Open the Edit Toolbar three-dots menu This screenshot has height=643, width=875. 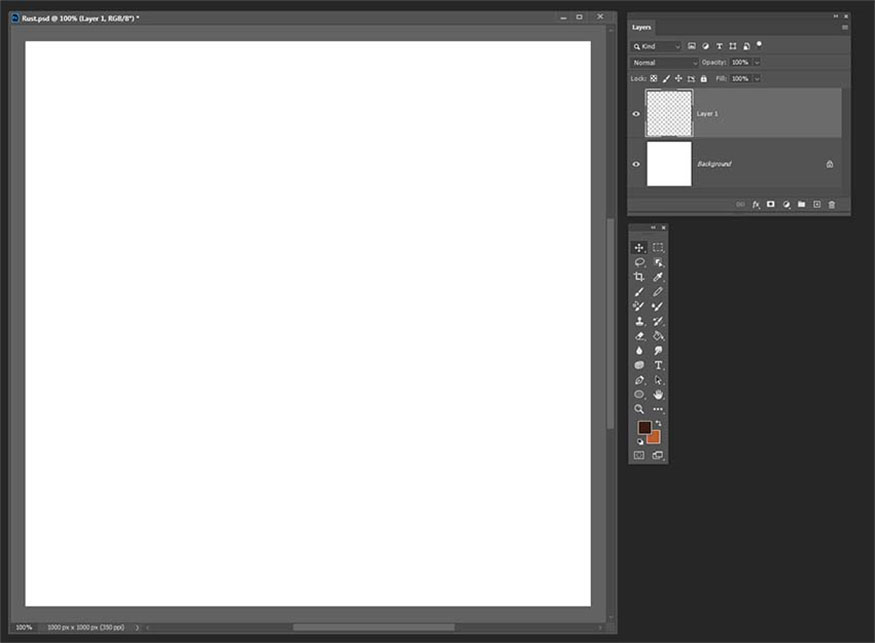point(658,409)
